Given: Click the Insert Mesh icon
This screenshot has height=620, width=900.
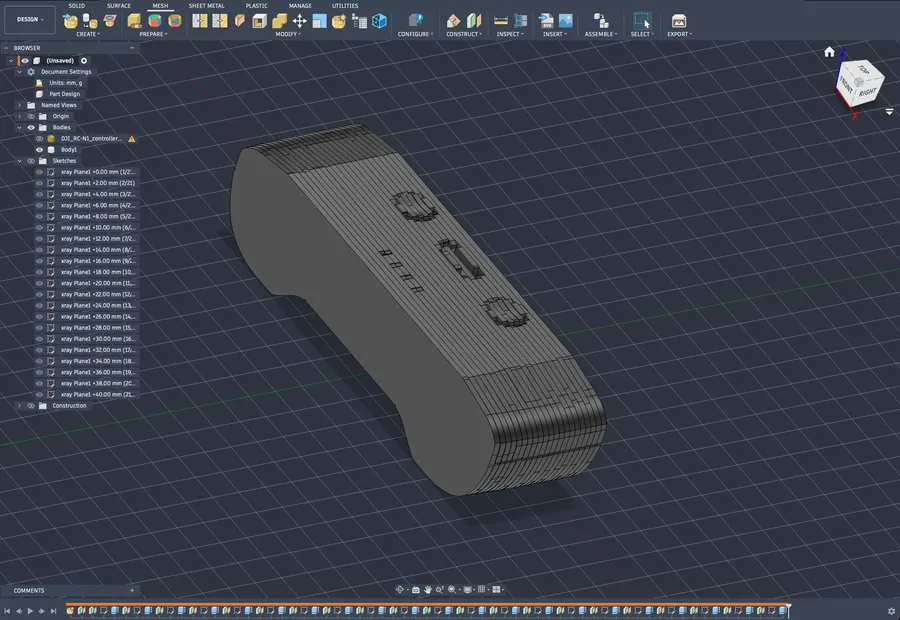Looking at the screenshot, I should (71, 21).
